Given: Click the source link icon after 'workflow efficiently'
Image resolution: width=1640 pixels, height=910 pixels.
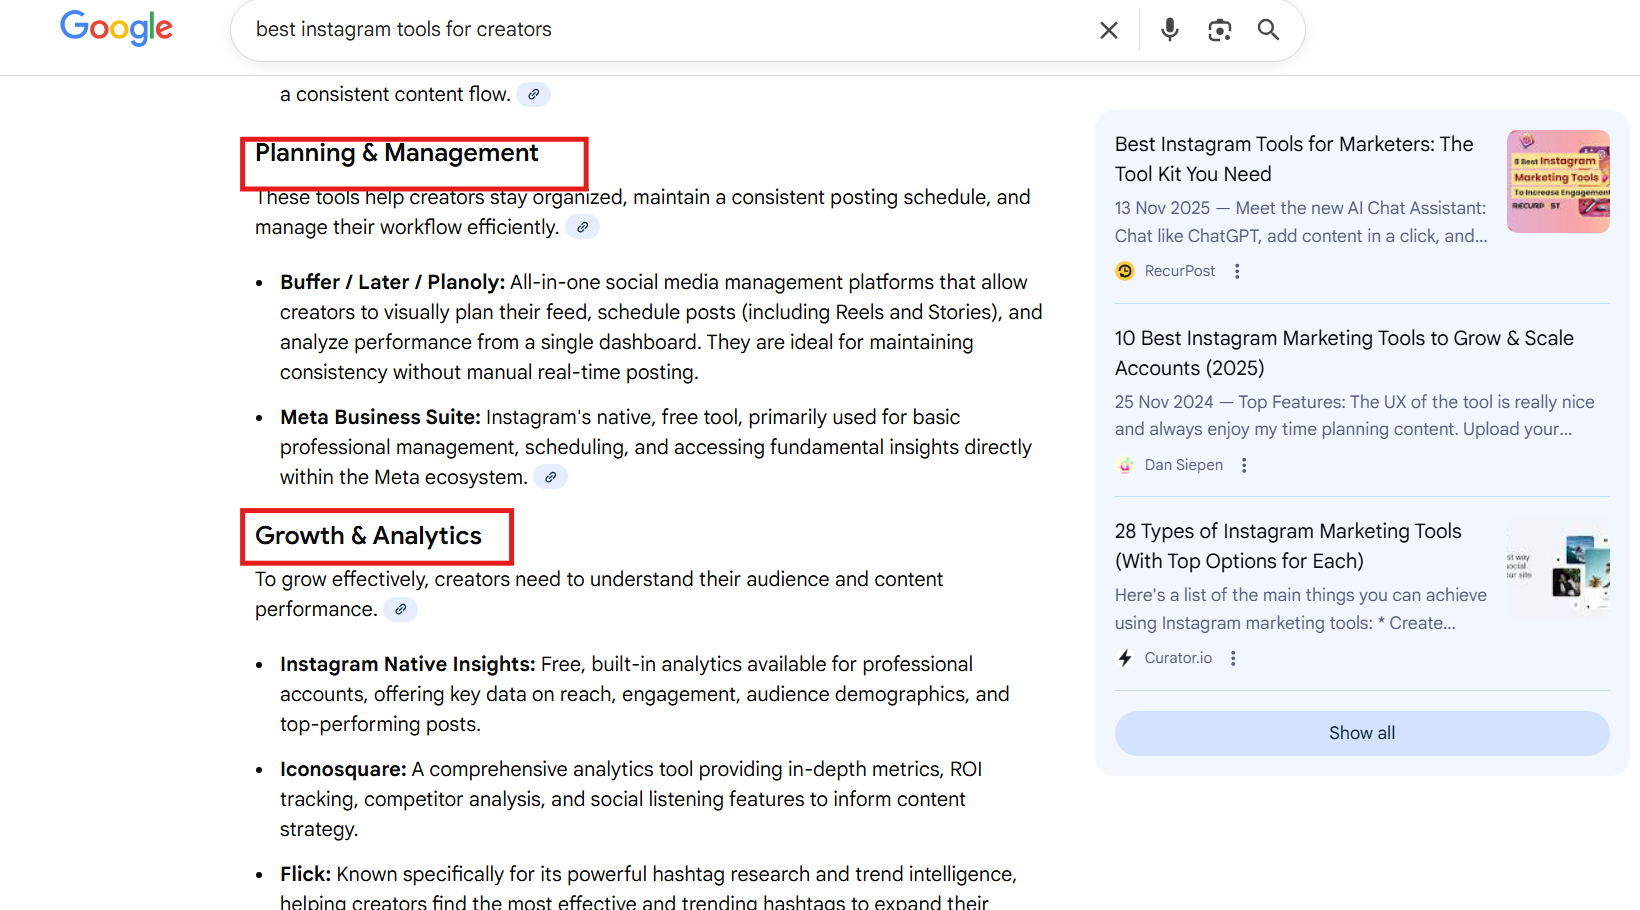Looking at the screenshot, I should 582,227.
